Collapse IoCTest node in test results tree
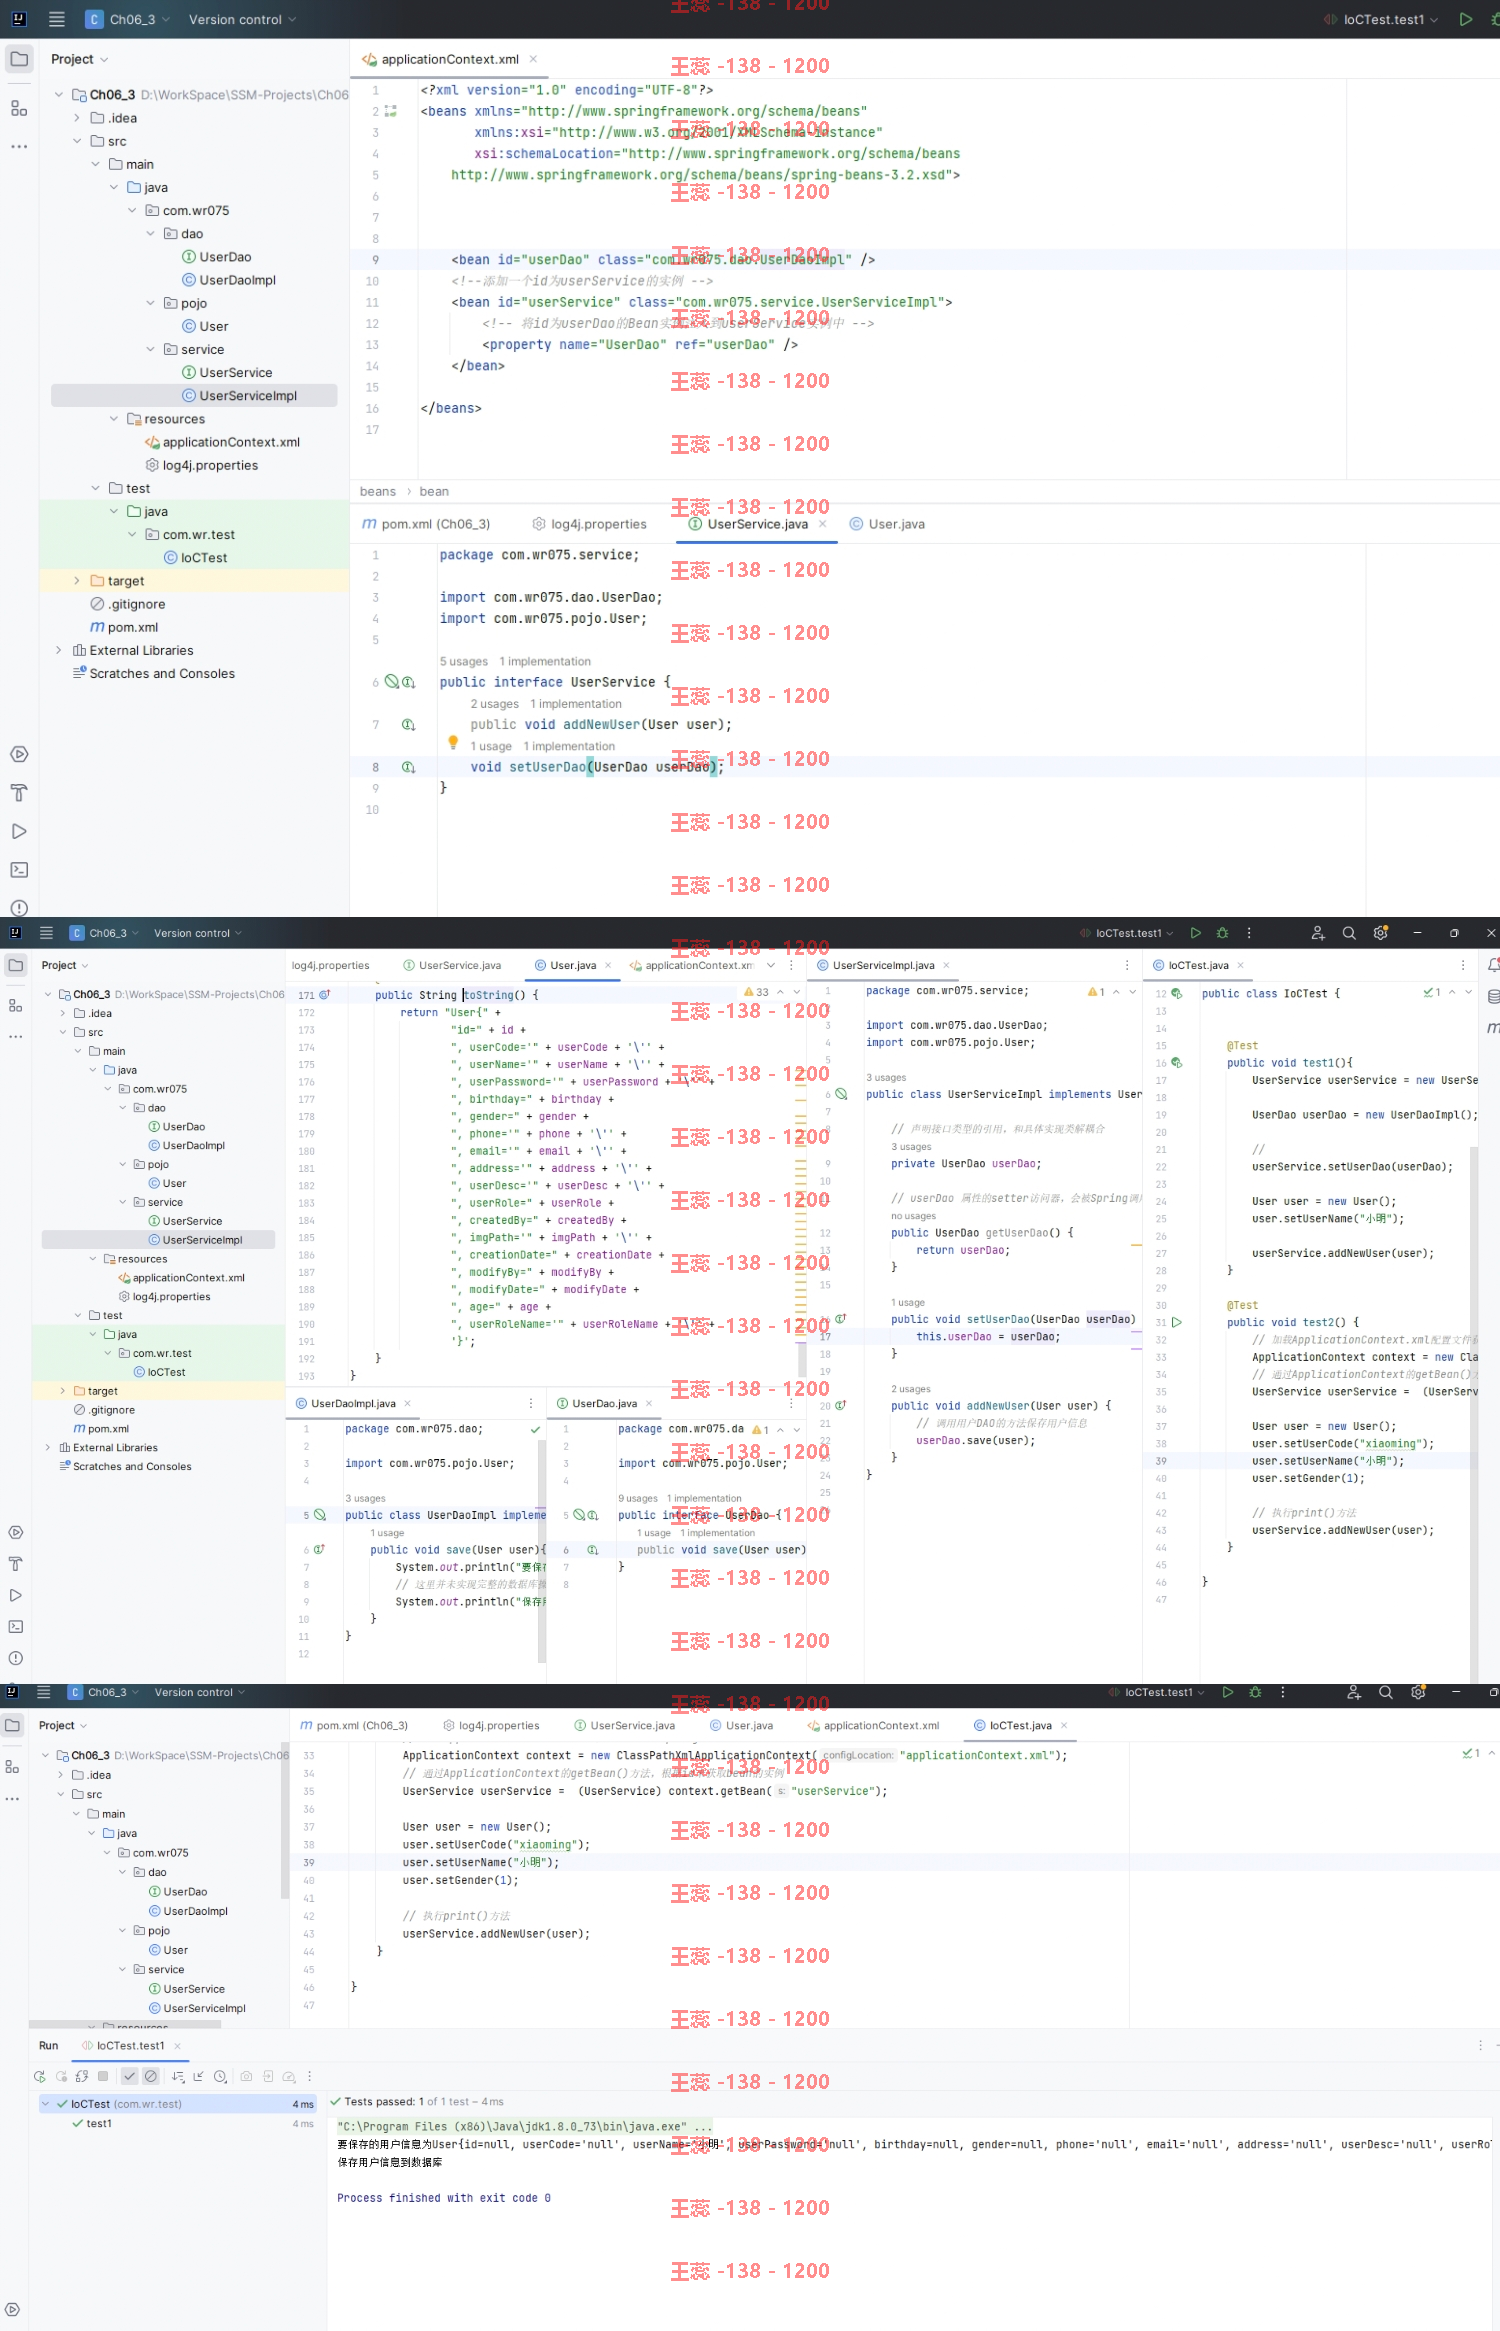The image size is (1500, 2331). click(x=45, y=2104)
